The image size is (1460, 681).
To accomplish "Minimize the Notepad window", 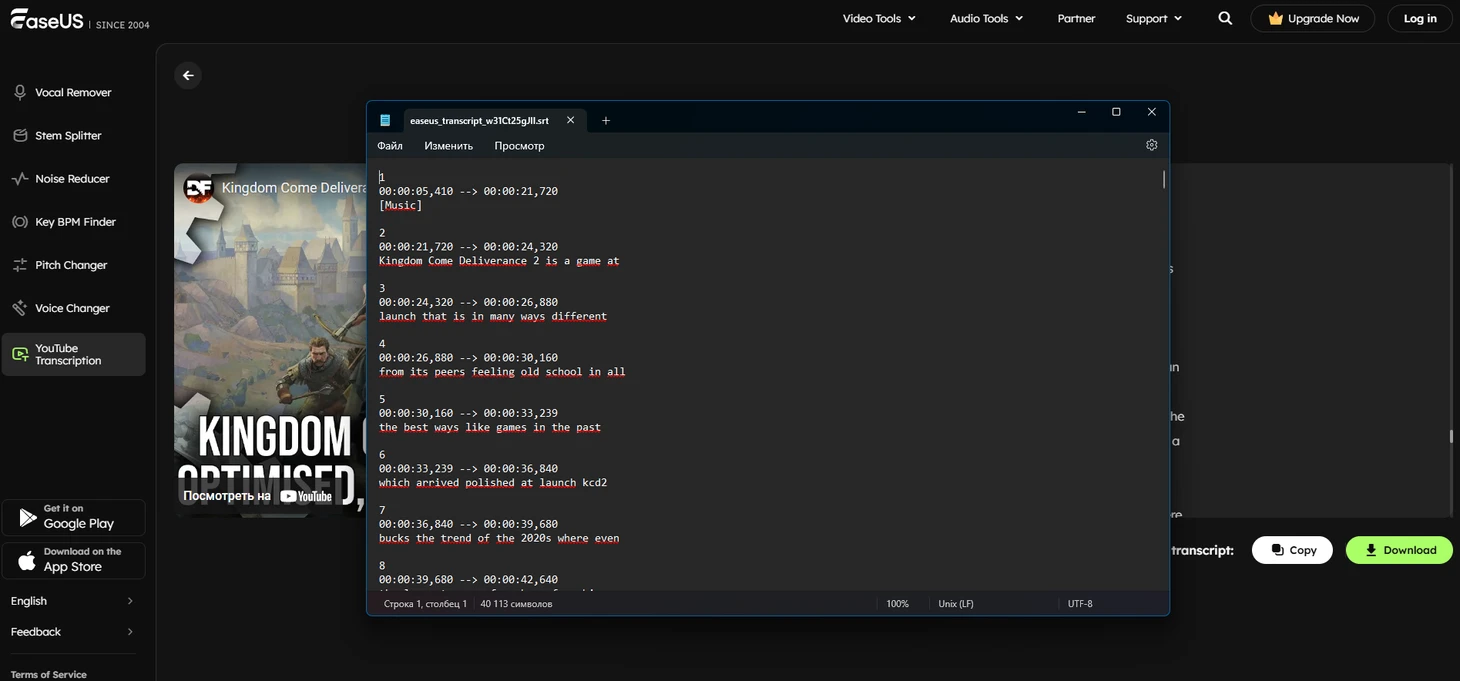I will tap(1081, 112).
